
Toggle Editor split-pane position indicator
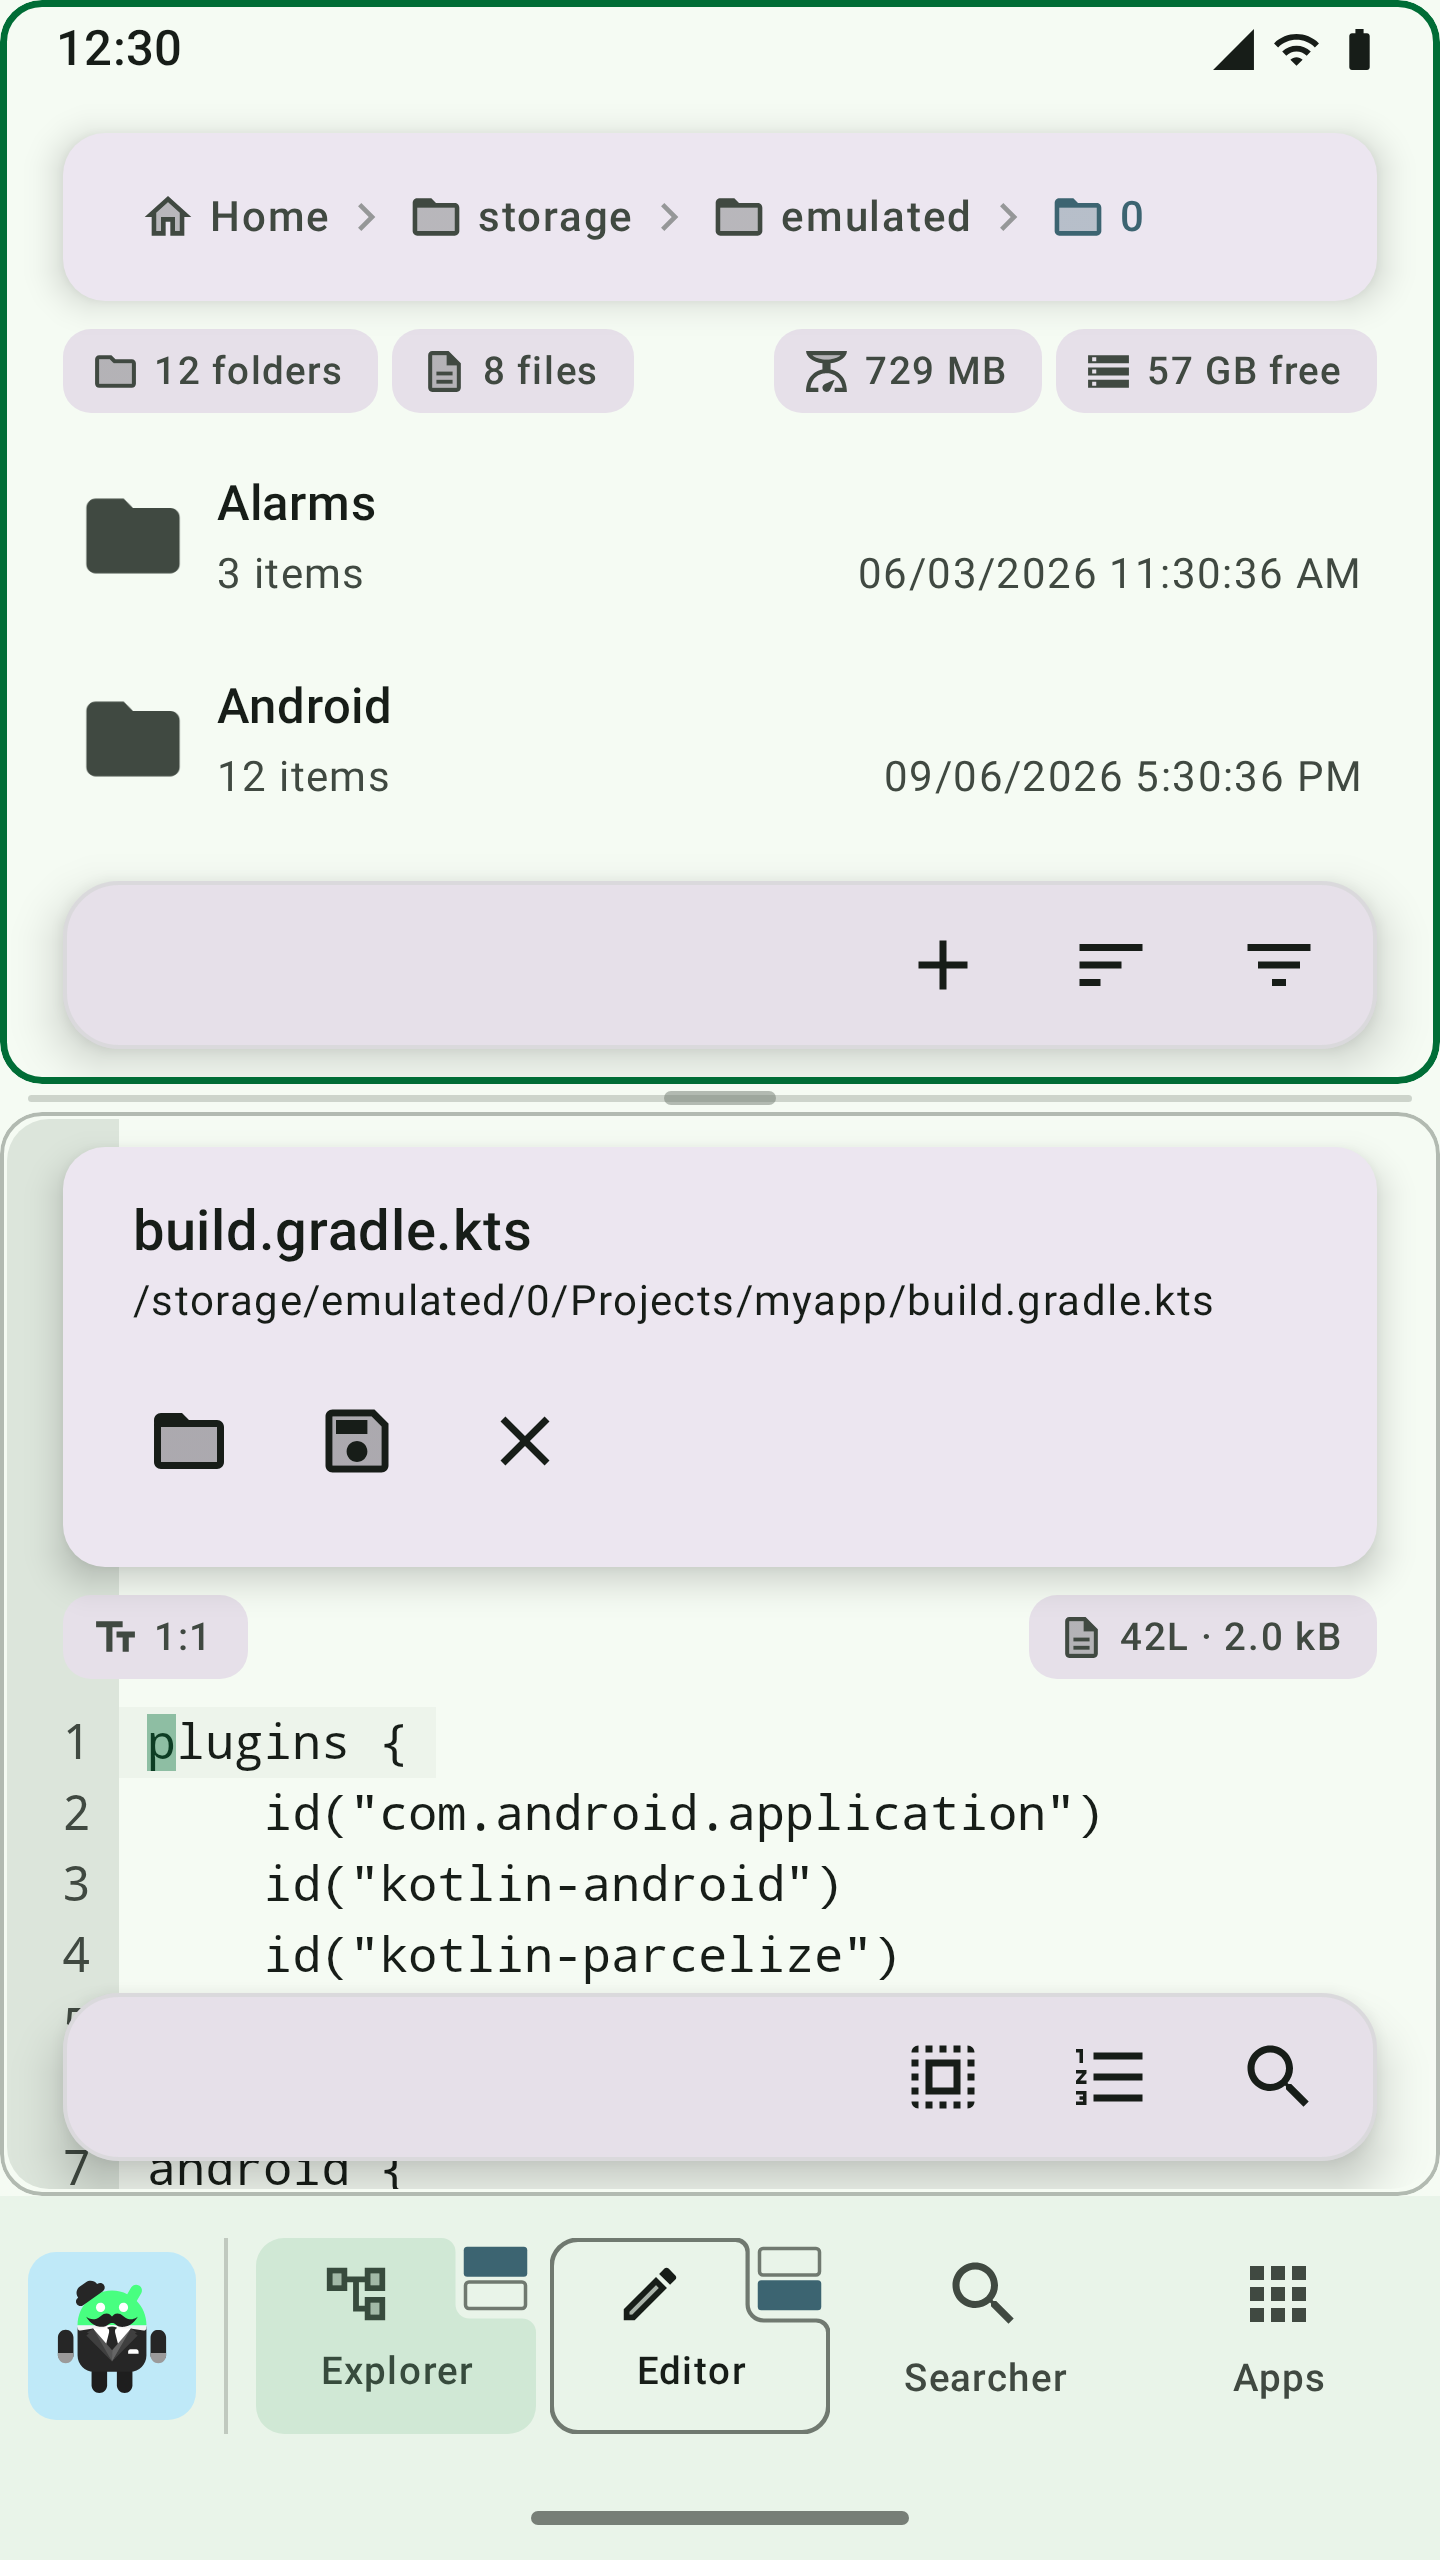point(790,2277)
